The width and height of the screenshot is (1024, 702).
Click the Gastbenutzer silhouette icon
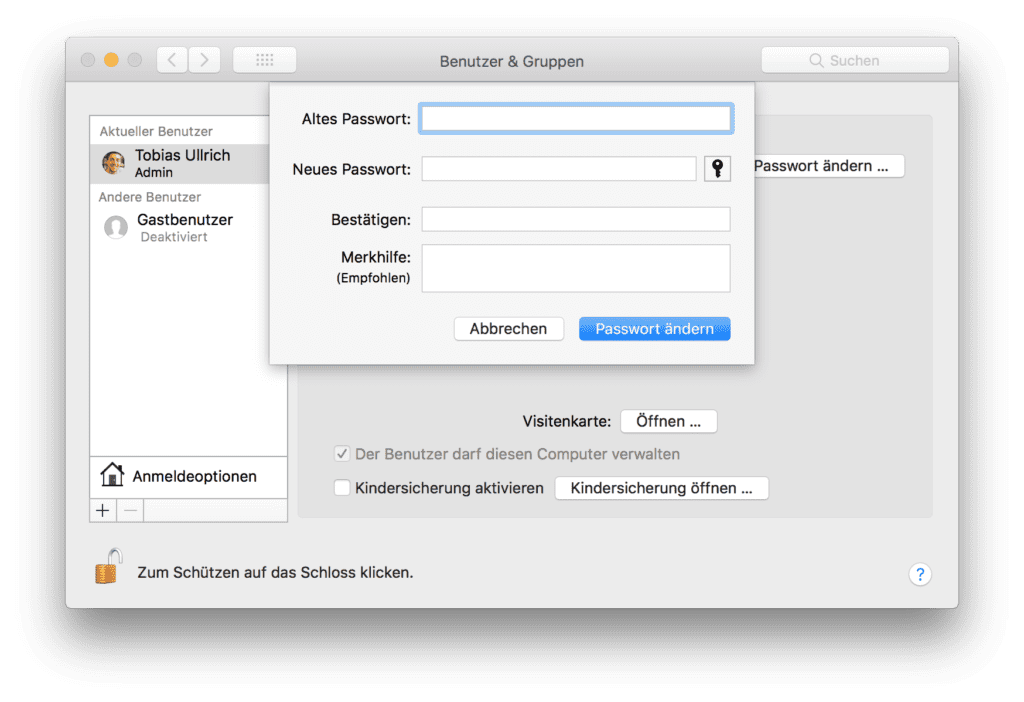[116, 227]
